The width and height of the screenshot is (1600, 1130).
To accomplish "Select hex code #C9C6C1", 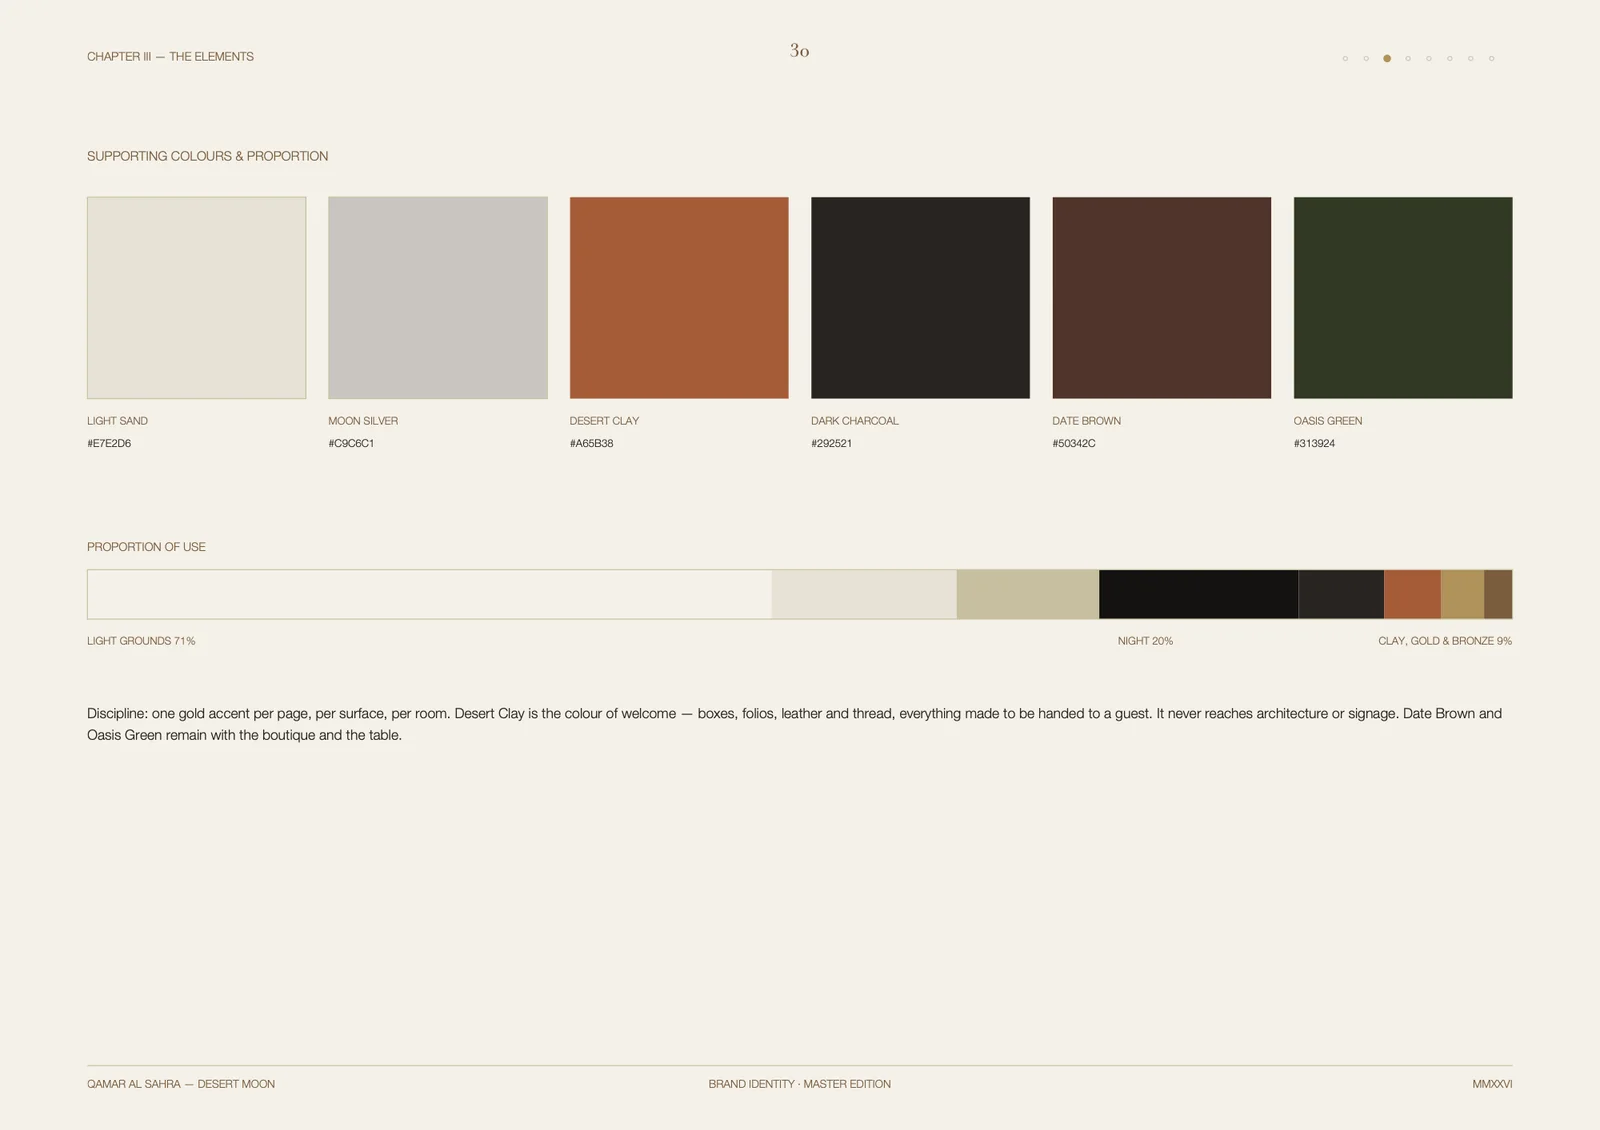I will coord(351,443).
